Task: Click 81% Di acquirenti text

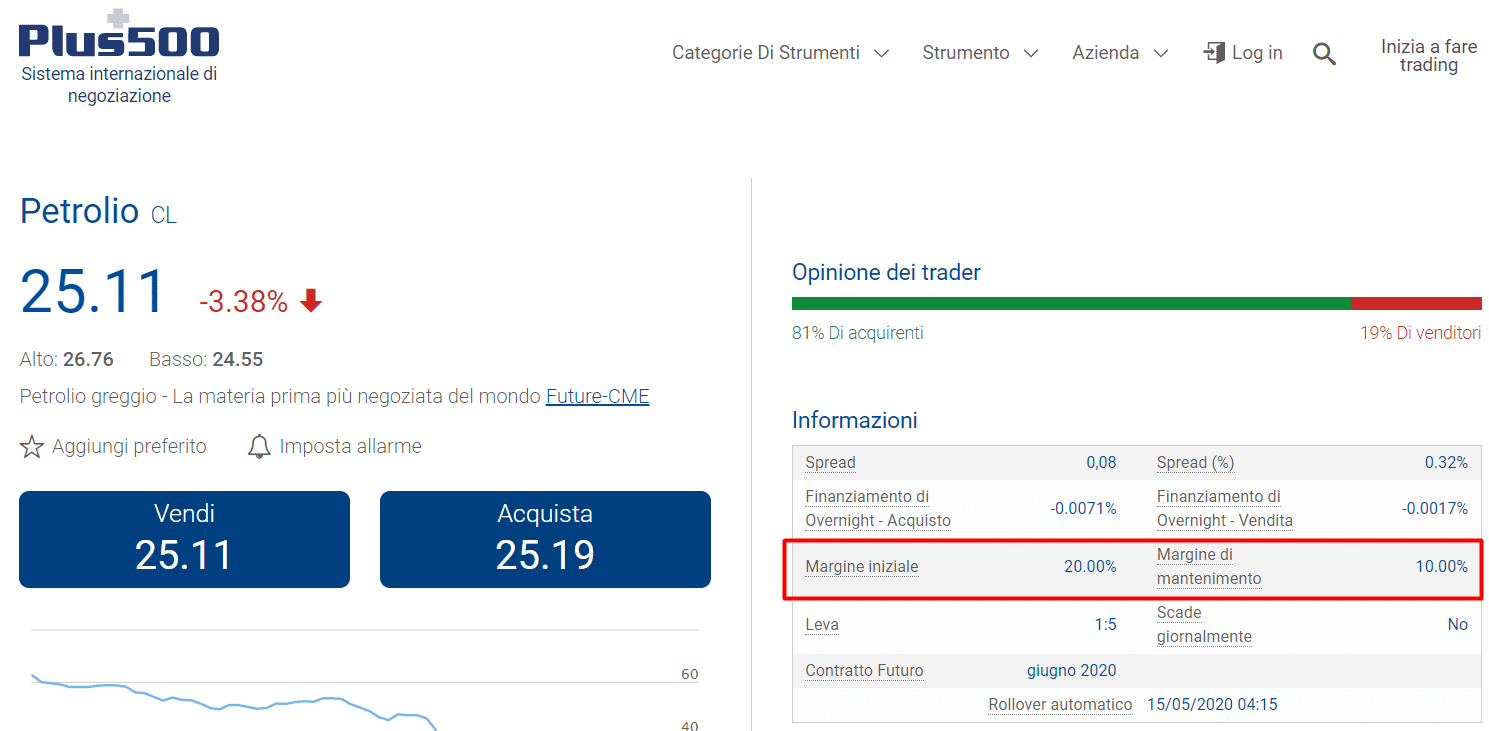Action: coord(858,333)
